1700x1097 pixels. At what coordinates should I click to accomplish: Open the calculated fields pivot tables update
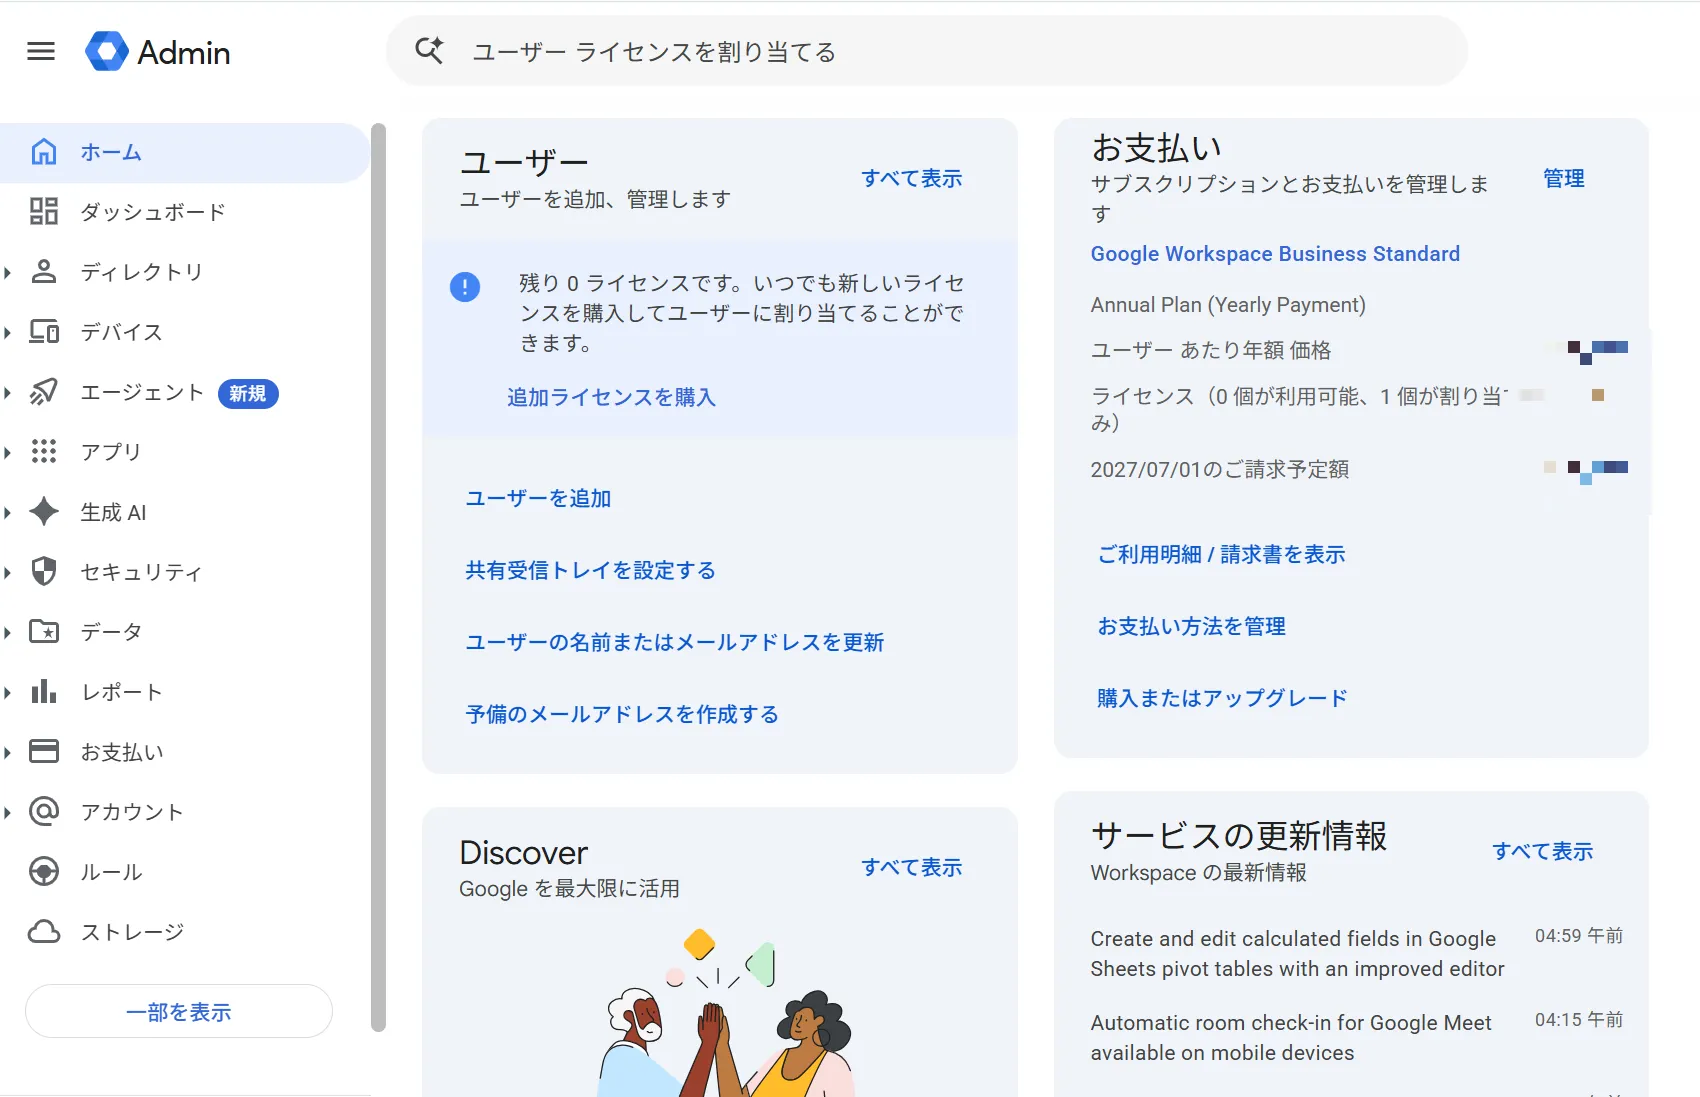[1297, 953]
